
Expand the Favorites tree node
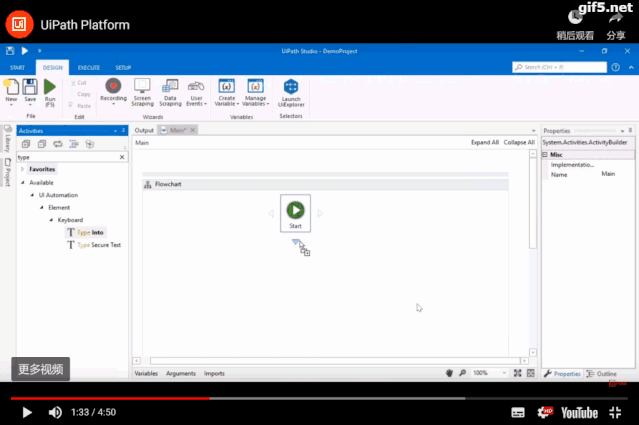click(22, 169)
